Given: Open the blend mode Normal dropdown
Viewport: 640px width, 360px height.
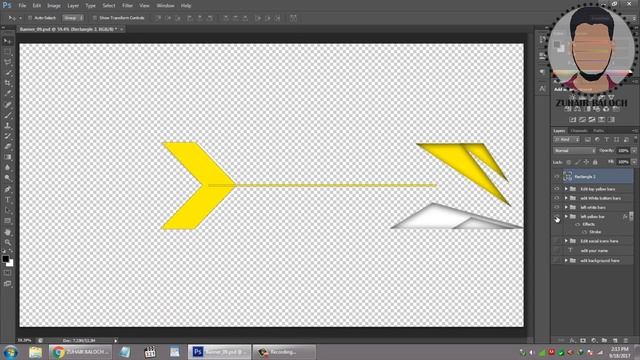Looking at the screenshot, I should coord(574,151).
